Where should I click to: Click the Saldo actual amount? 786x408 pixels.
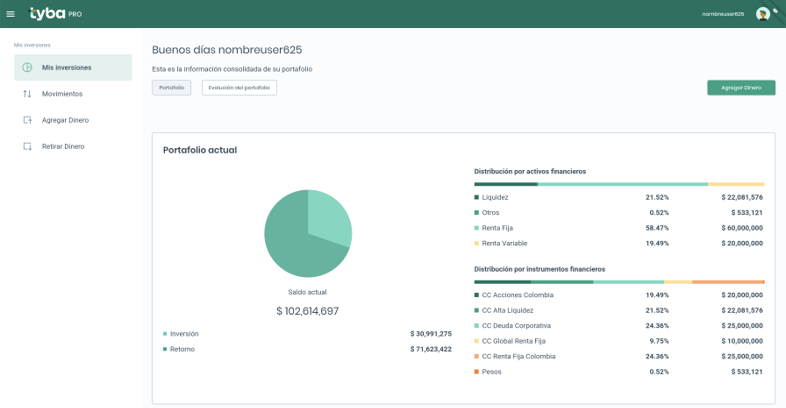[x=307, y=311]
